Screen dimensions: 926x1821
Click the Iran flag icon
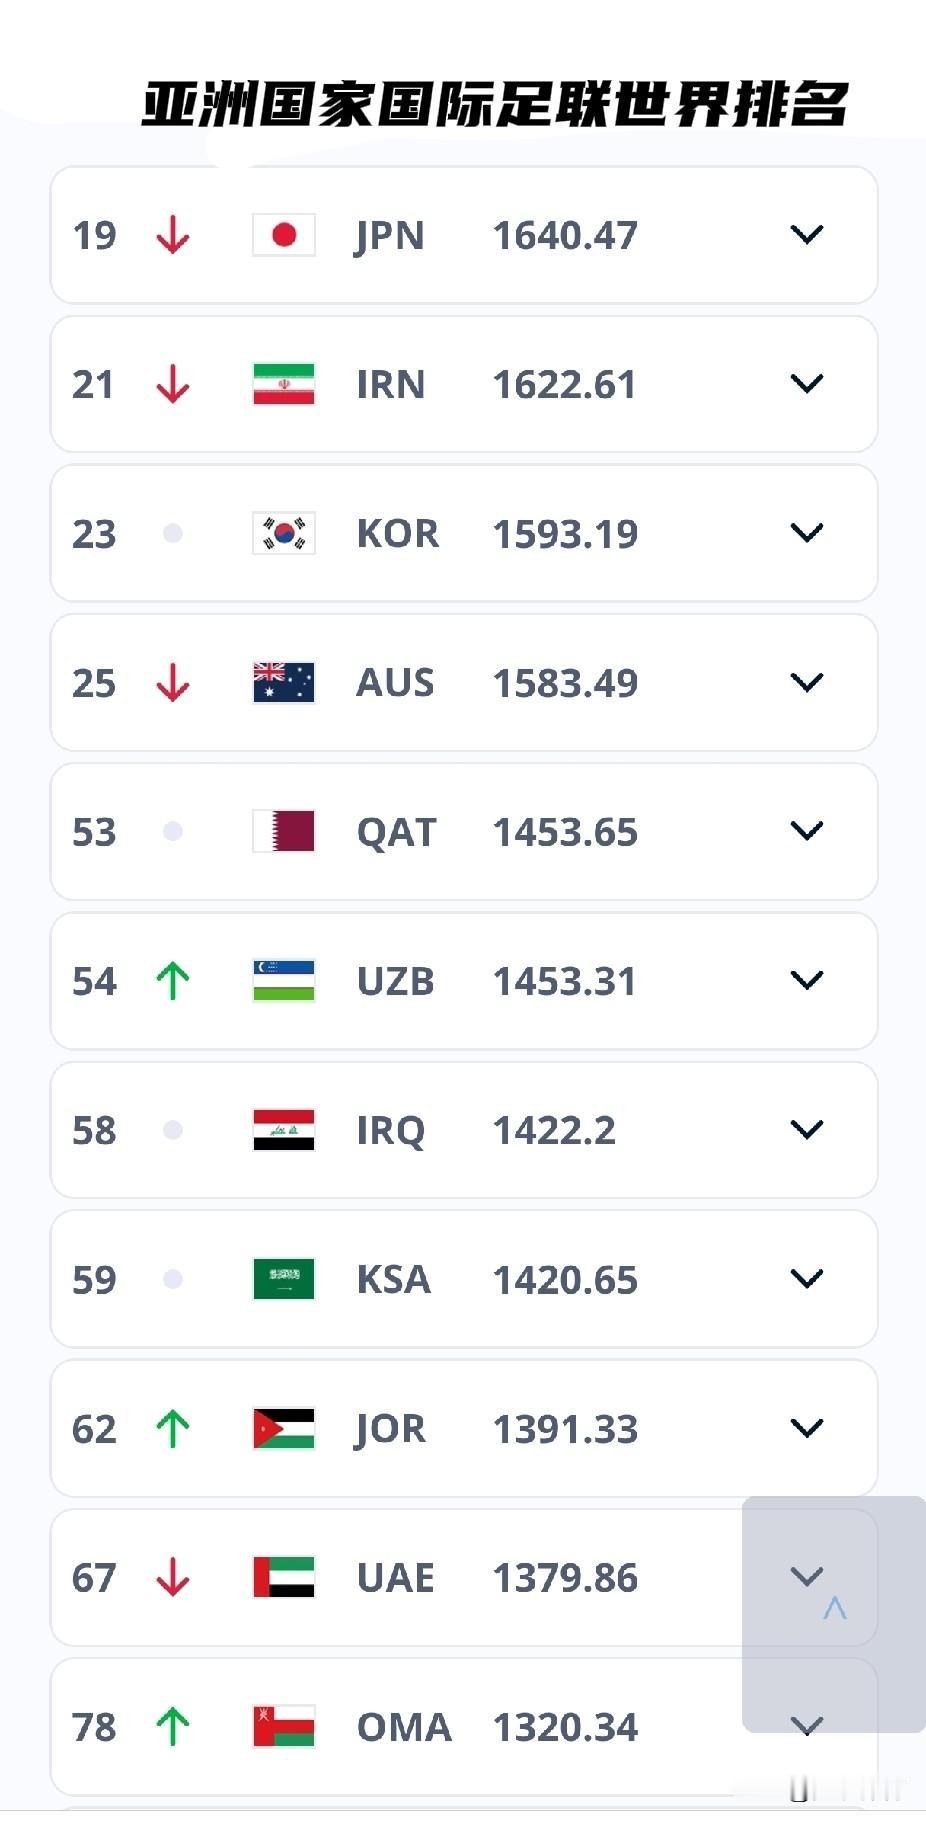(x=284, y=384)
